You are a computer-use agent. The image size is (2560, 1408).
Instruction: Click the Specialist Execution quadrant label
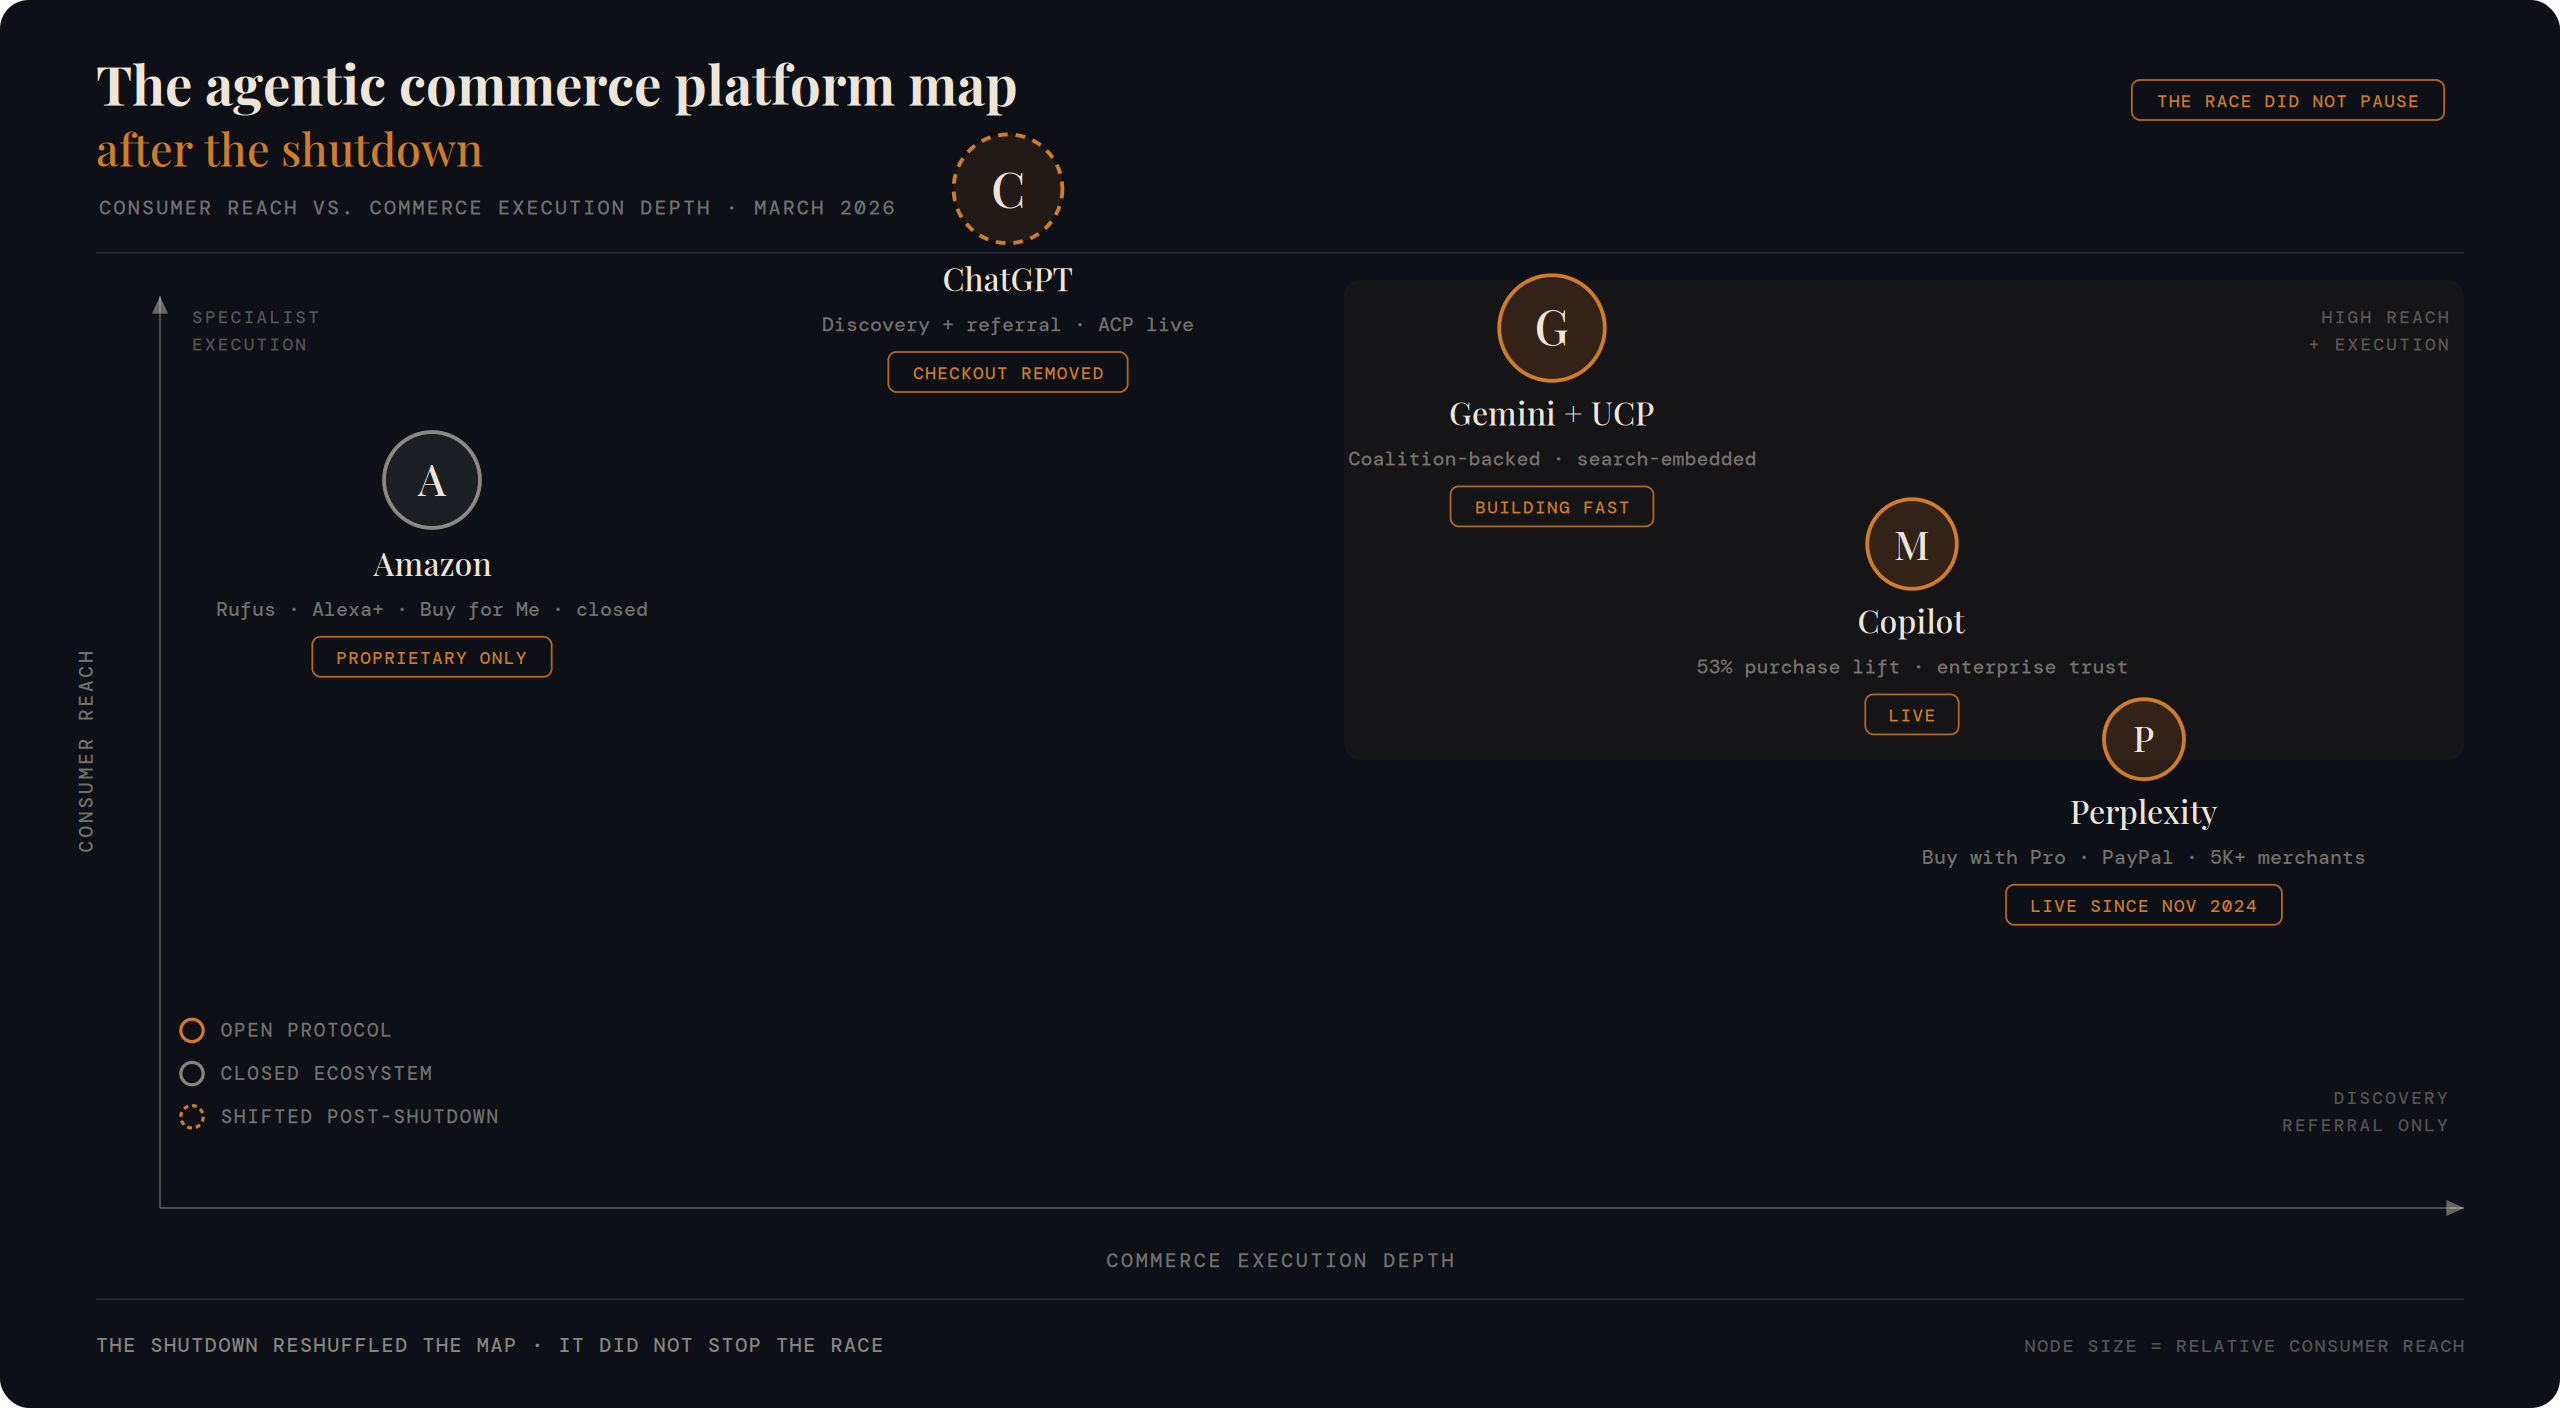pos(255,331)
